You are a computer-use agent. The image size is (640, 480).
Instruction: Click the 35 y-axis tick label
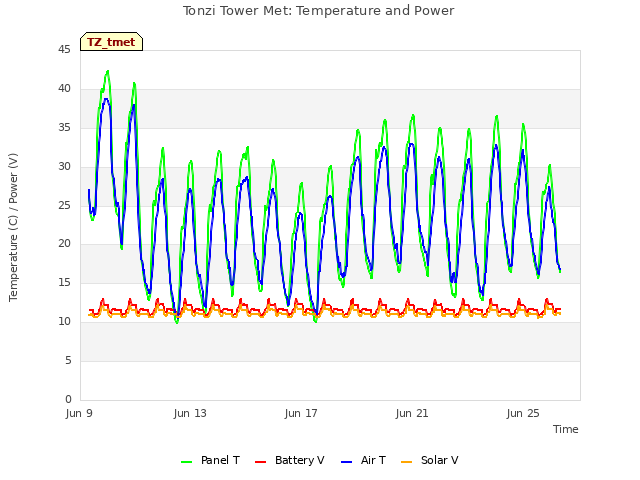tap(64, 128)
